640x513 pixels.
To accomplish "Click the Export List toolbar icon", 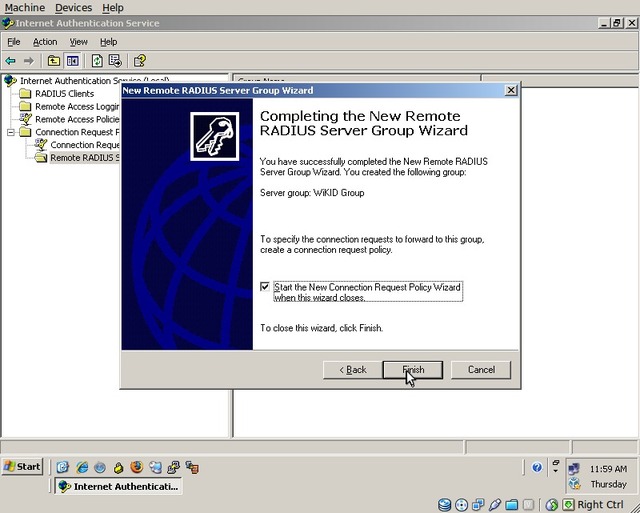I will (x=115, y=61).
